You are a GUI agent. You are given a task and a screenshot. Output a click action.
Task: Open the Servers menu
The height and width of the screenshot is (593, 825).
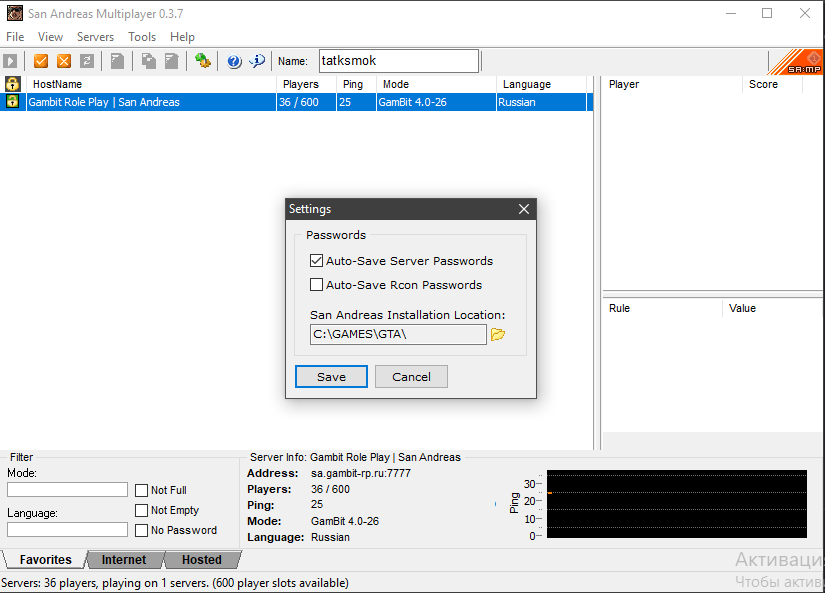[95, 37]
